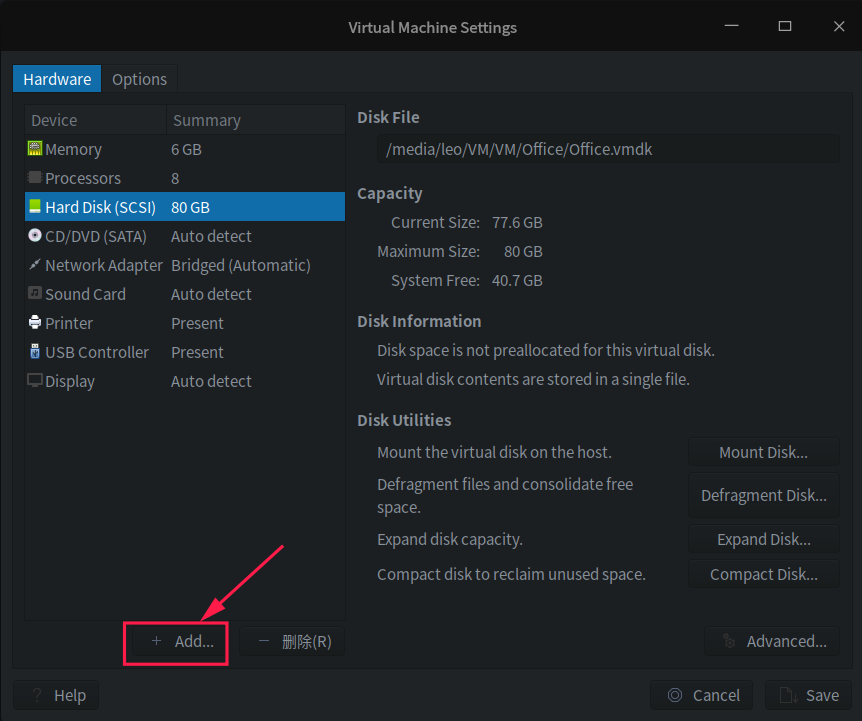
Task: Select the CD/DVD (SATA) device icon
Action: coord(34,236)
